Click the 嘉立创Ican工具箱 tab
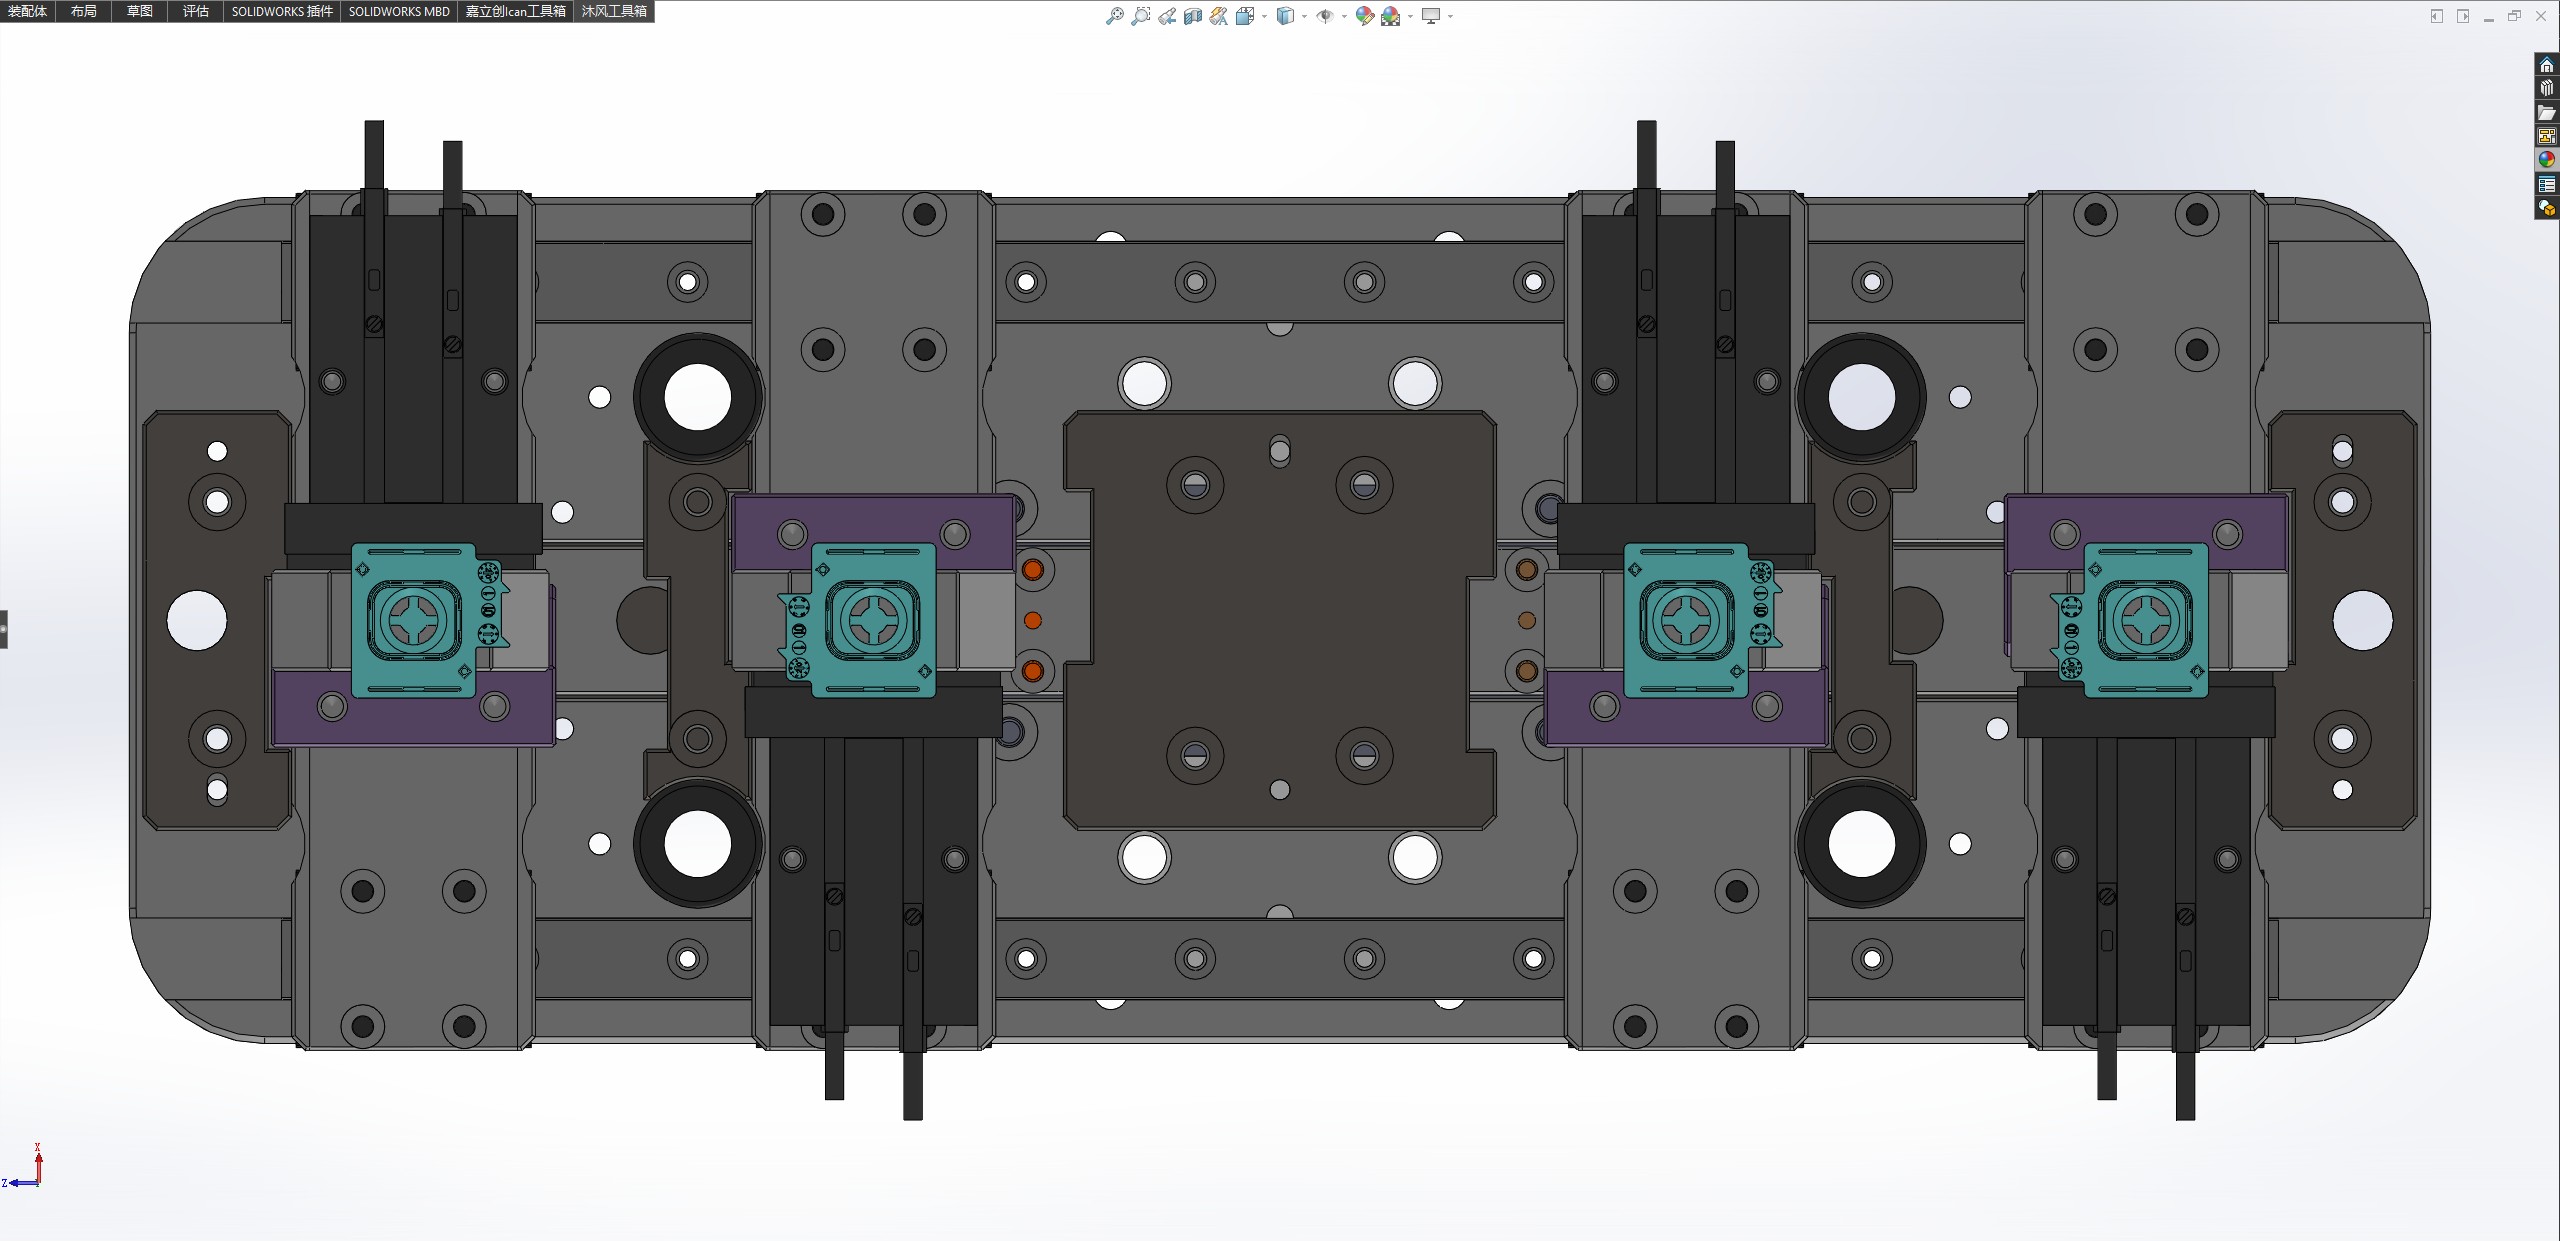 pyautogui.click(x=515, y=11)
